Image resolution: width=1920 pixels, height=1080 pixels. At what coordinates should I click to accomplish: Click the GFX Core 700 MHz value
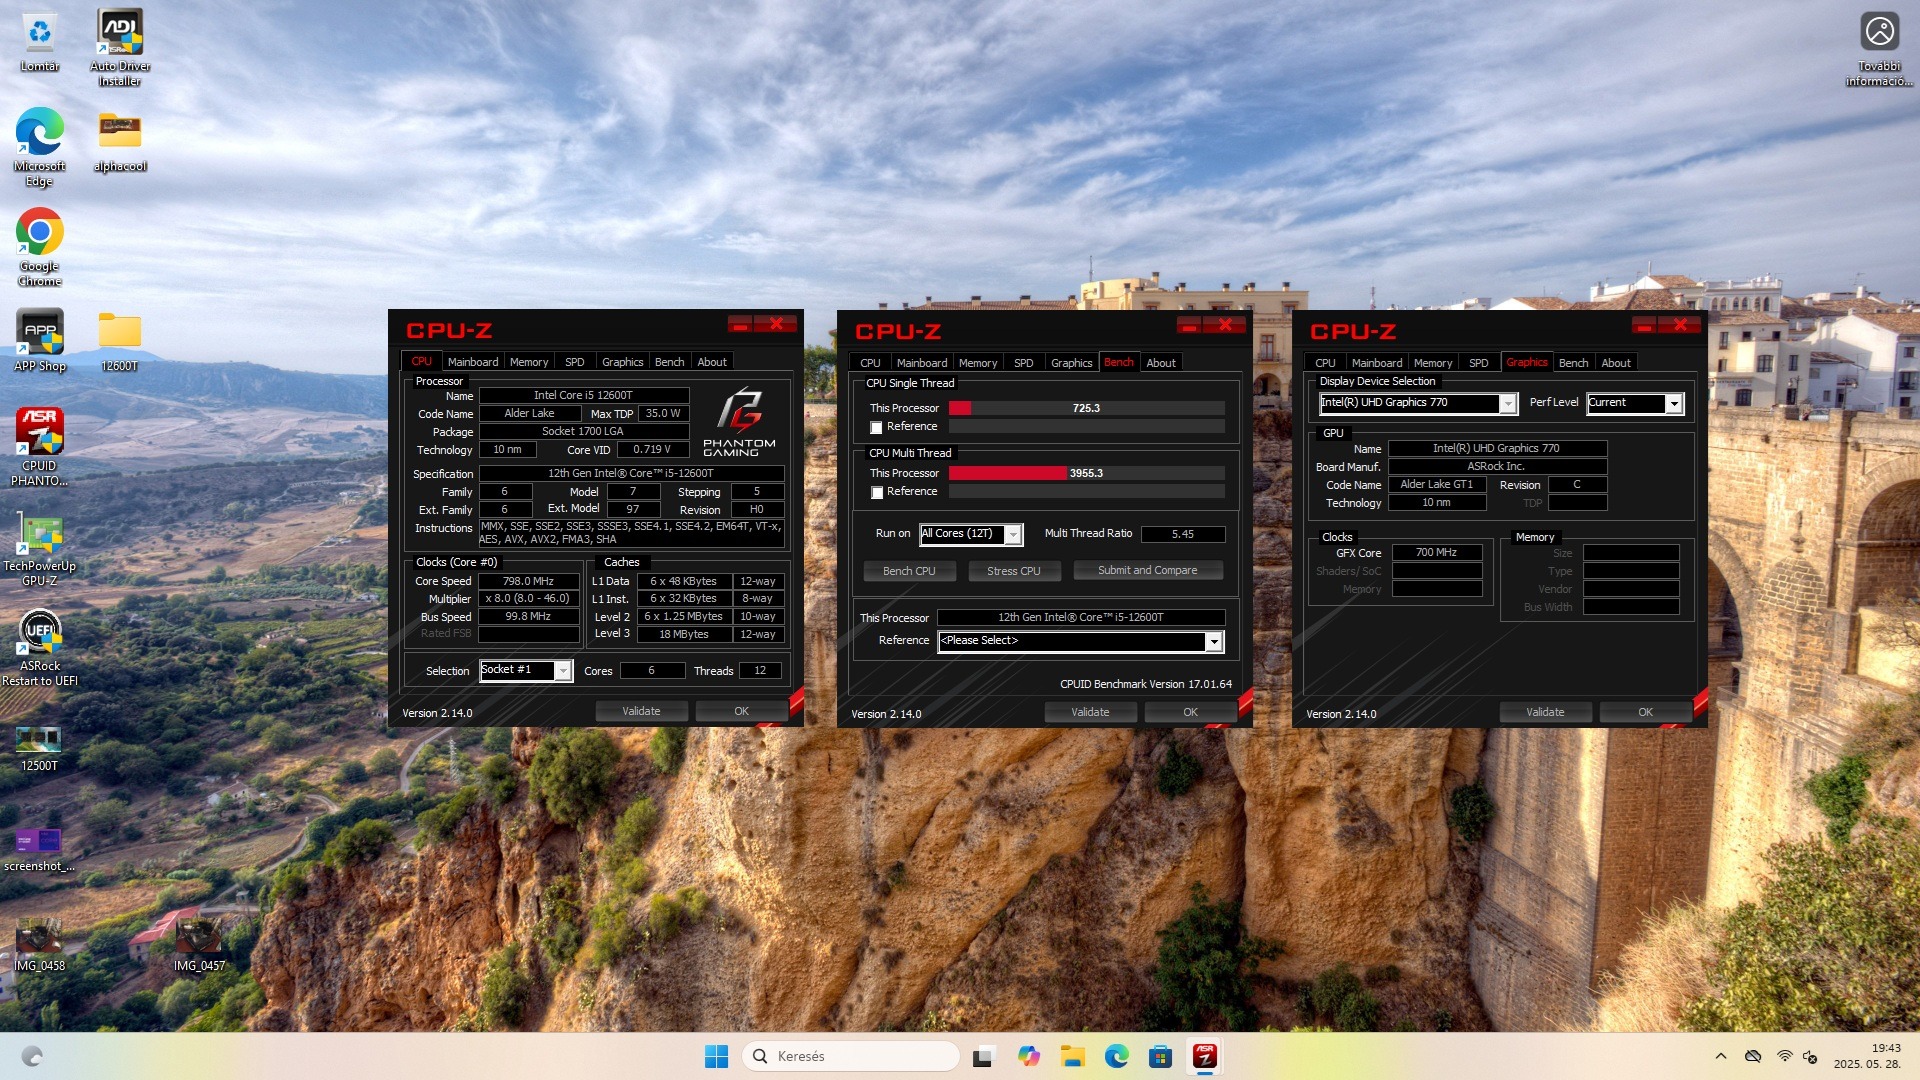click(1436, 552)
